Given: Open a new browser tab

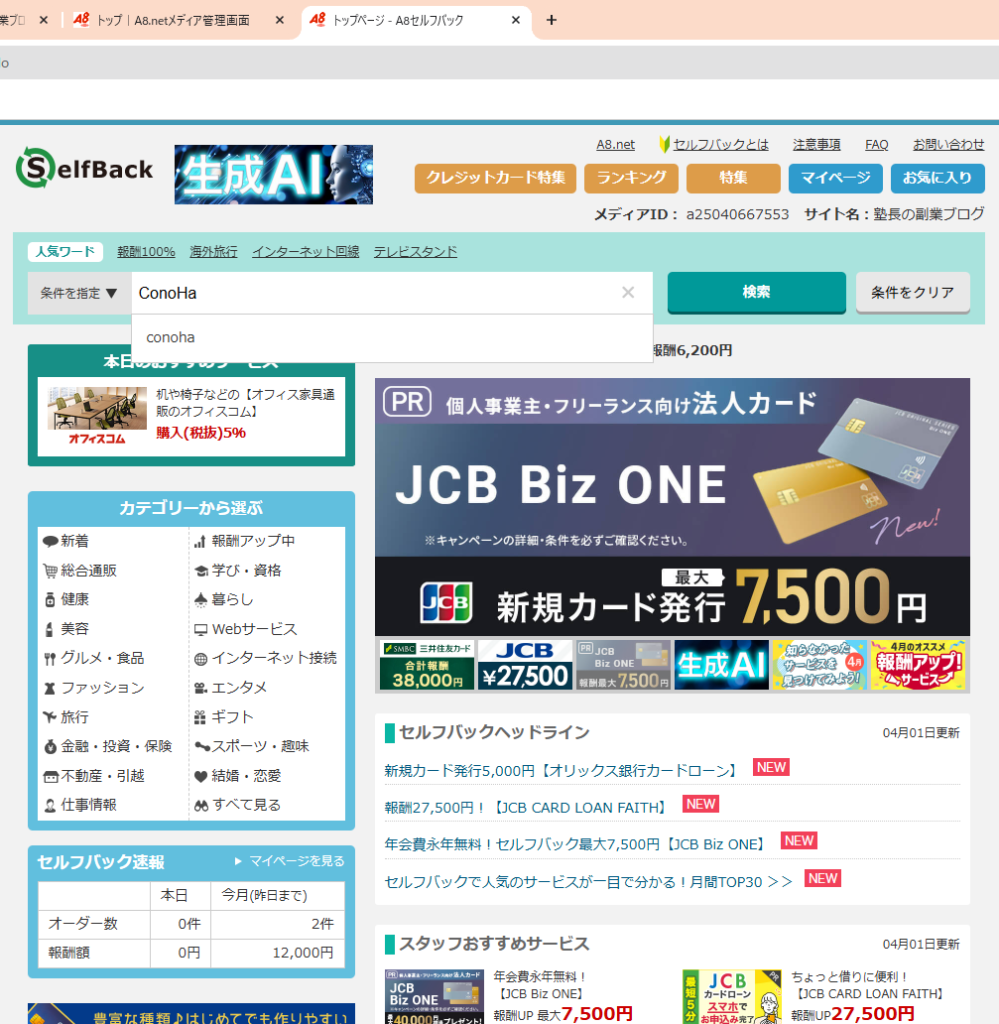Looking at the screenshot, I should click(552, 20).
